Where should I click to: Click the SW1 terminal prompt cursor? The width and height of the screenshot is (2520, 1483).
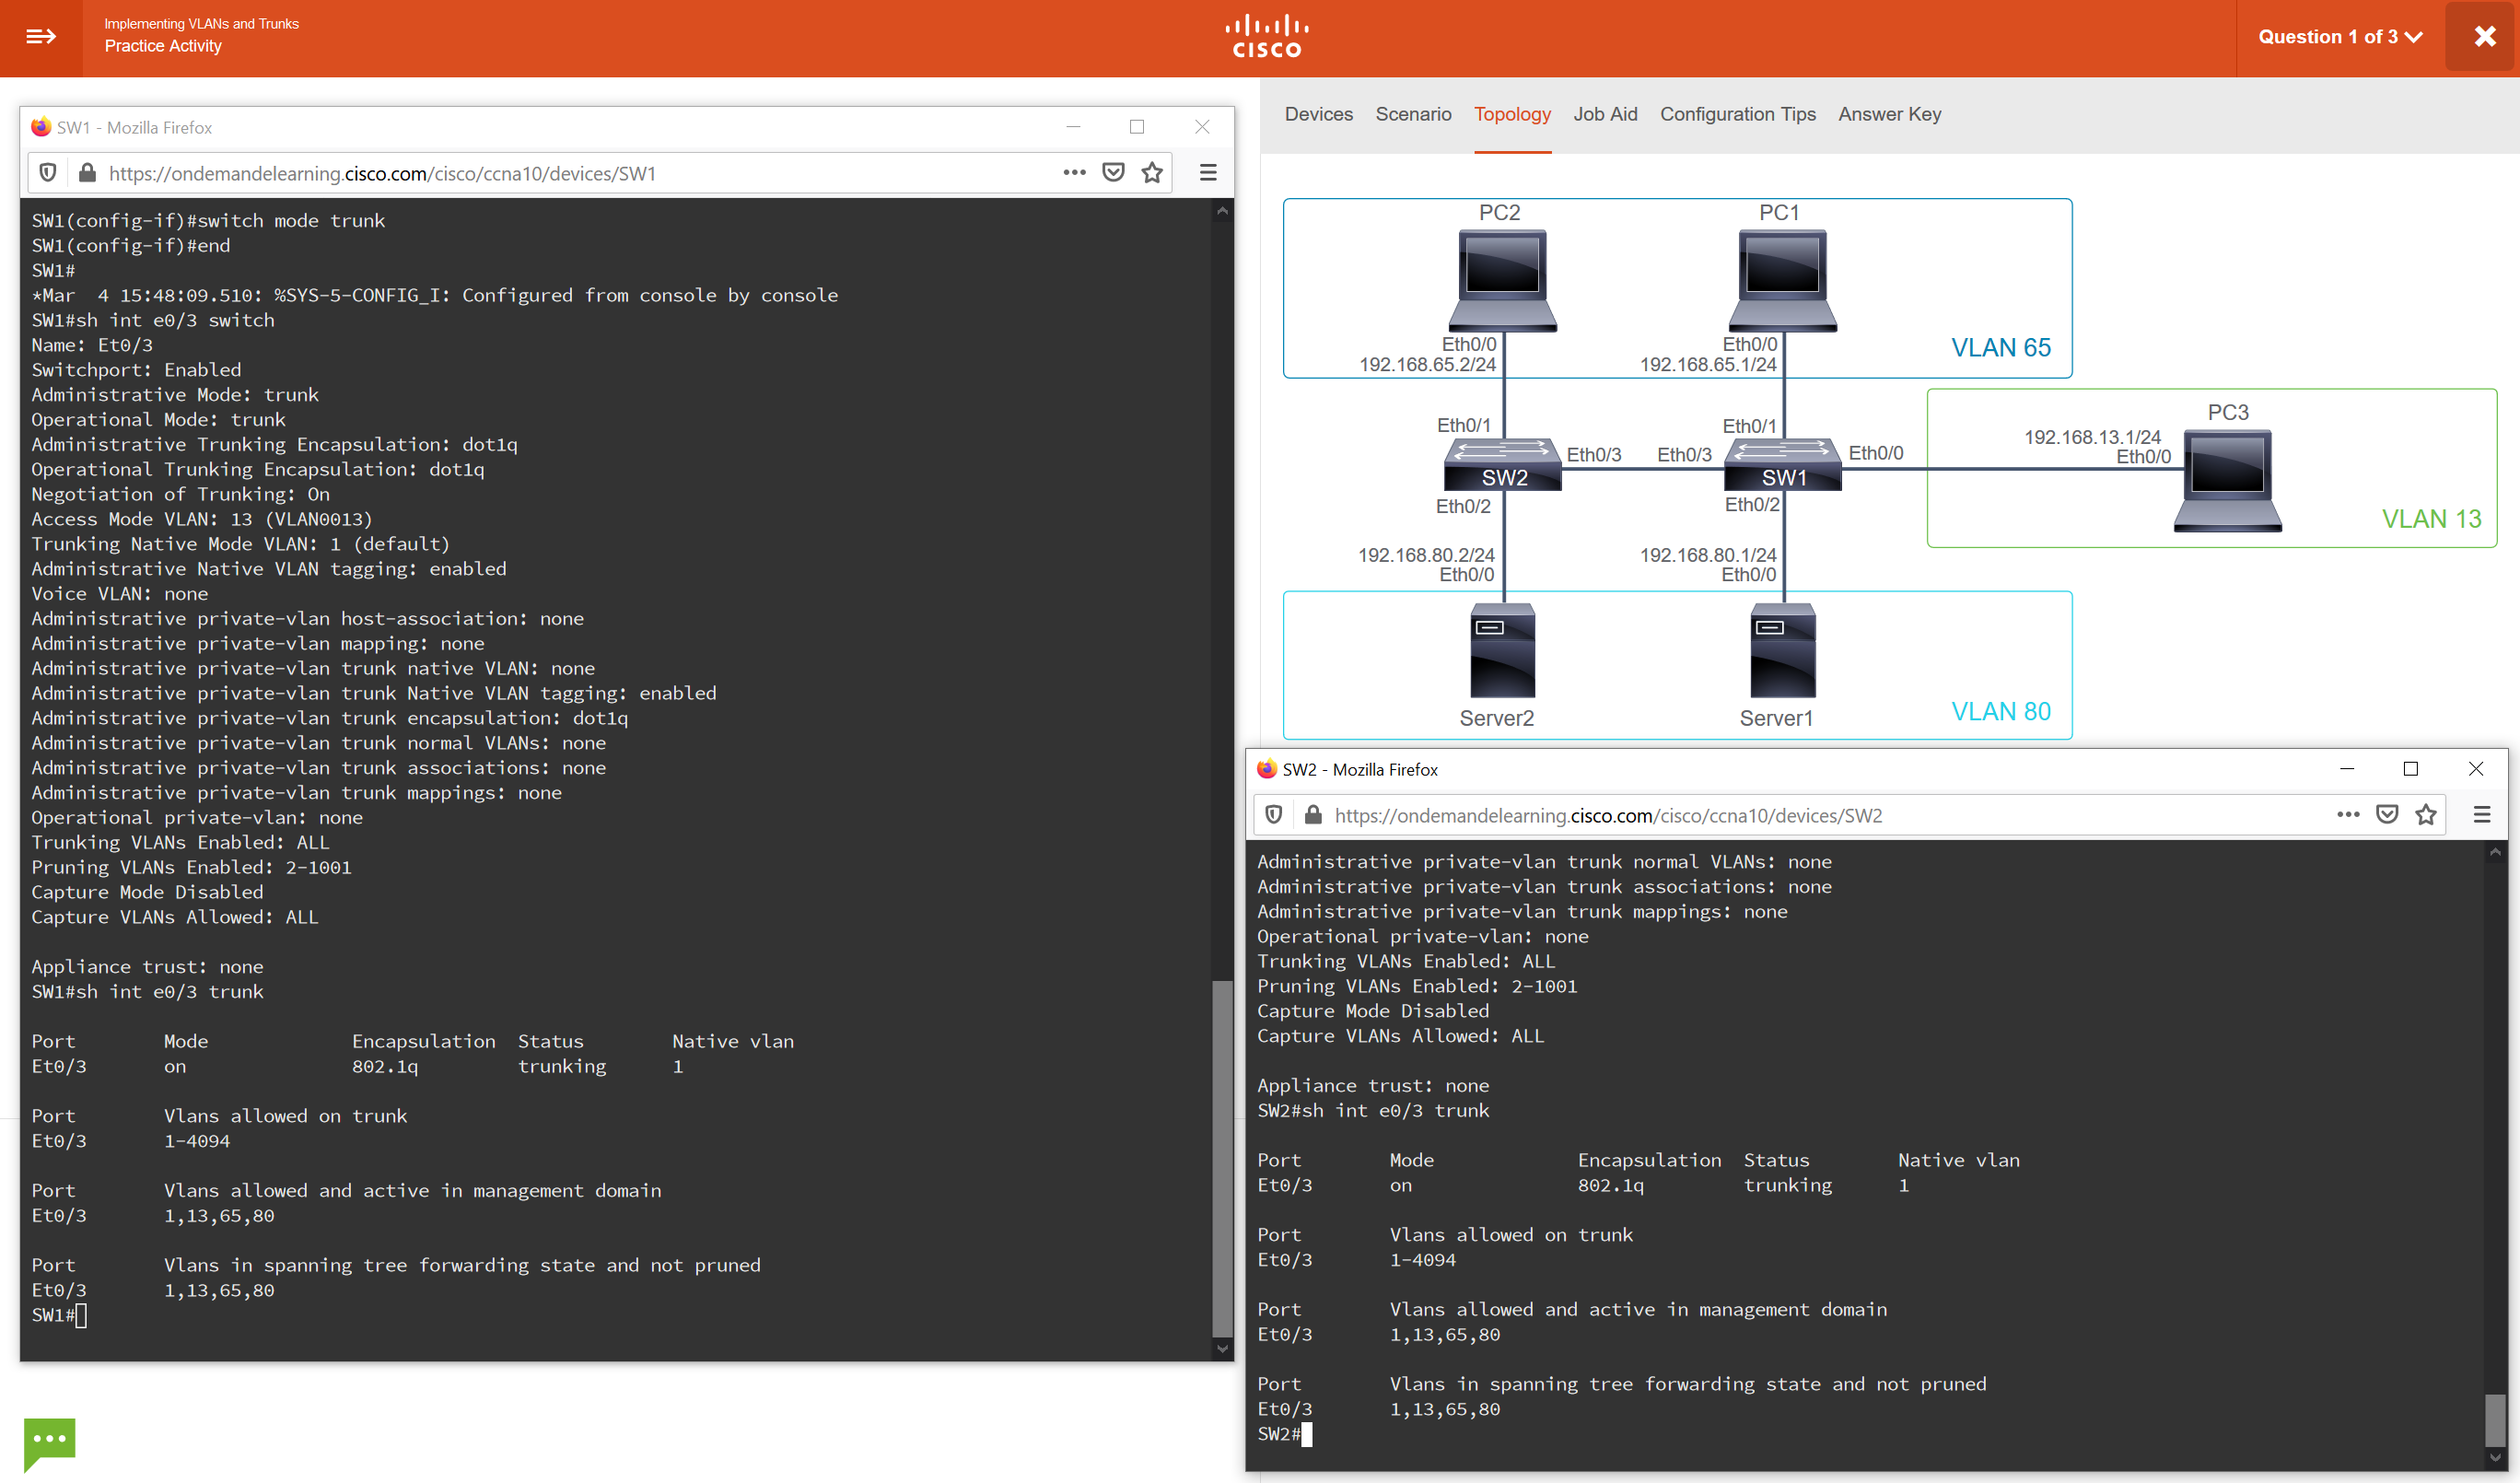[81, 1315]
